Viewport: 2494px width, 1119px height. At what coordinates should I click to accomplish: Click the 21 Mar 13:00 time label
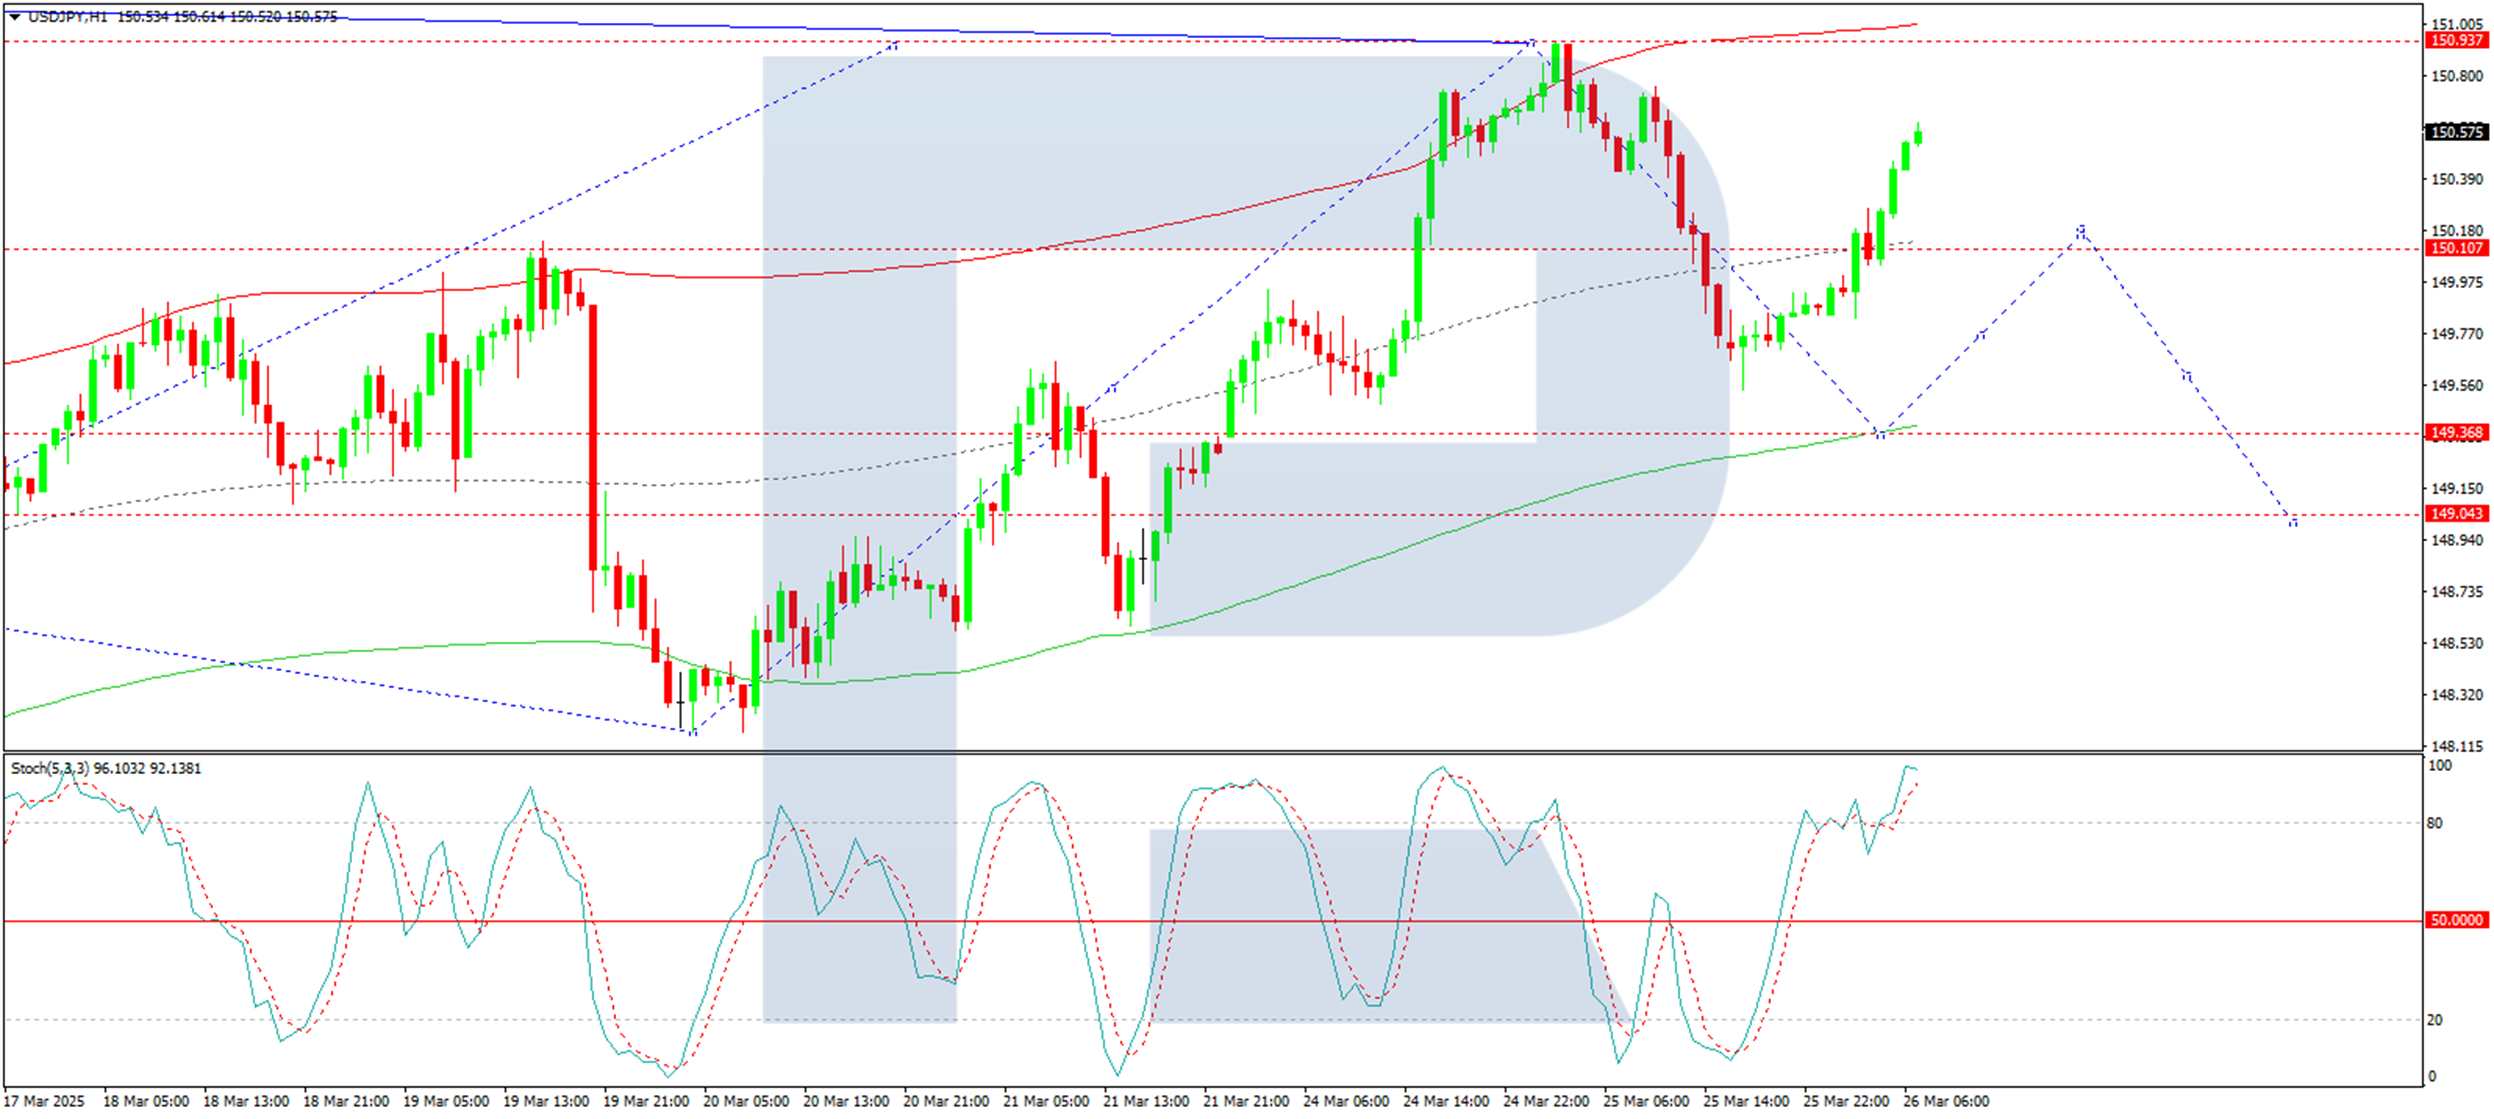point(1145,1101)
